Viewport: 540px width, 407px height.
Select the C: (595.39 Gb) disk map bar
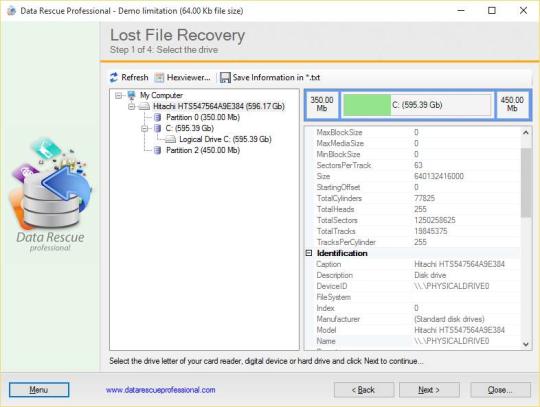click(x=417, y=105)
